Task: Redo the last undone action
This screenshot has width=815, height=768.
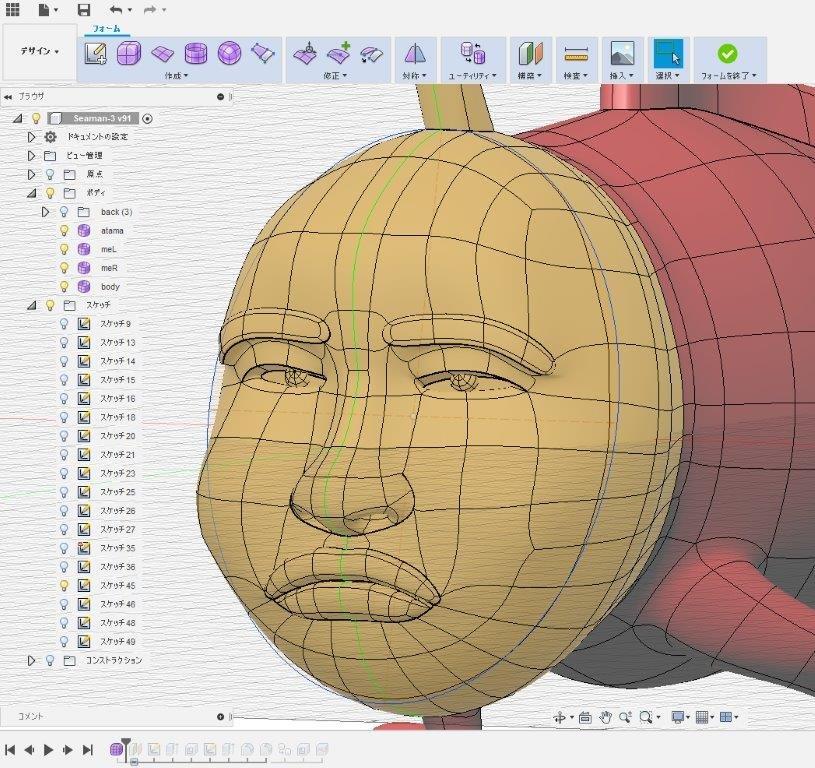Action: coord(150,9)
